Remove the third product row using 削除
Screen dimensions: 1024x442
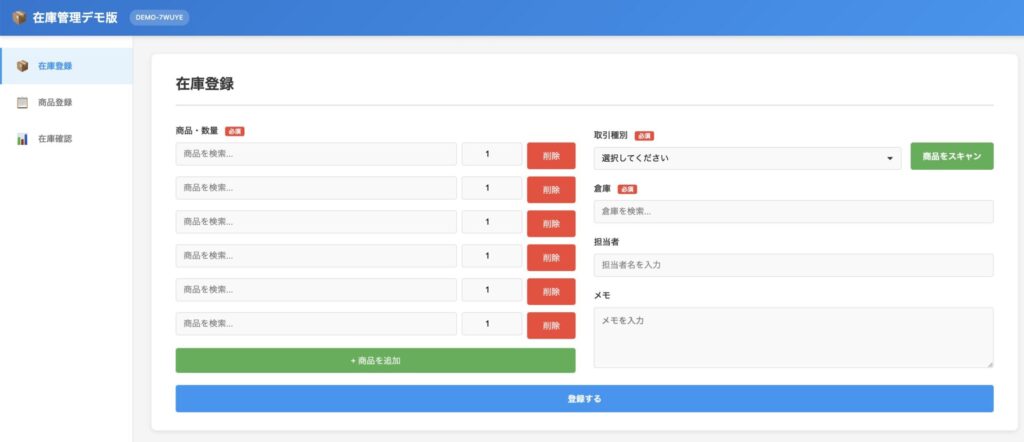pos(551,223)
